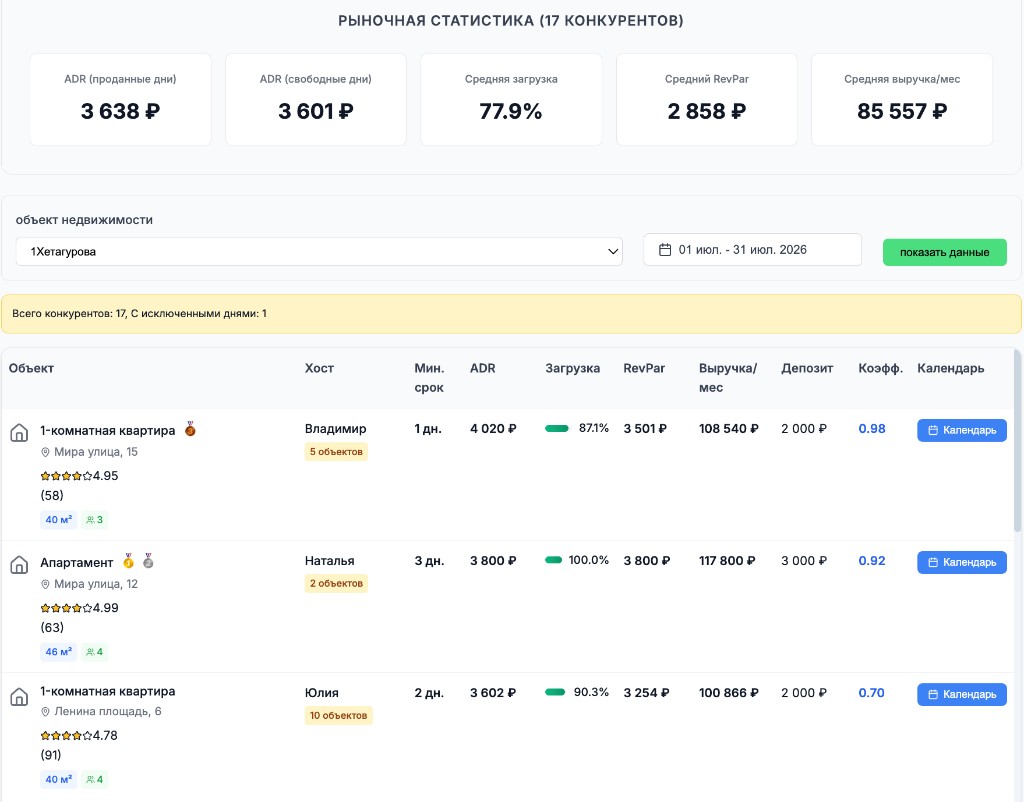Screen dimensions: 1024x802
Task: Click location pin beside Мира улица, 15
Action: click(45, 452)
